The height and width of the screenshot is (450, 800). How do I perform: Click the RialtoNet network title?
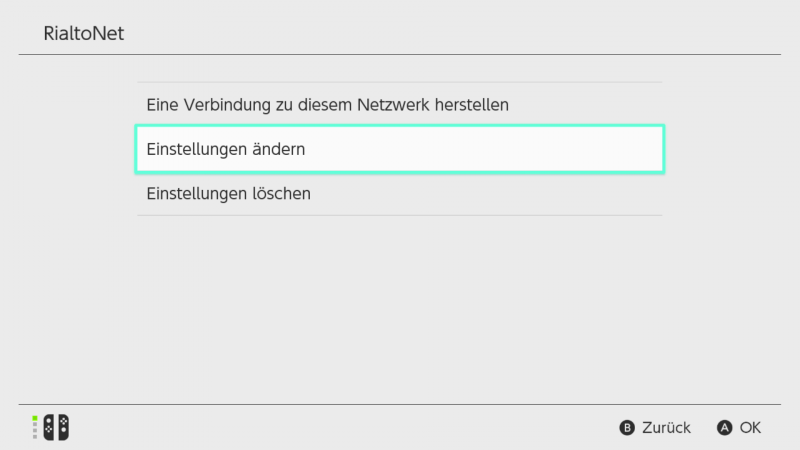84,33
